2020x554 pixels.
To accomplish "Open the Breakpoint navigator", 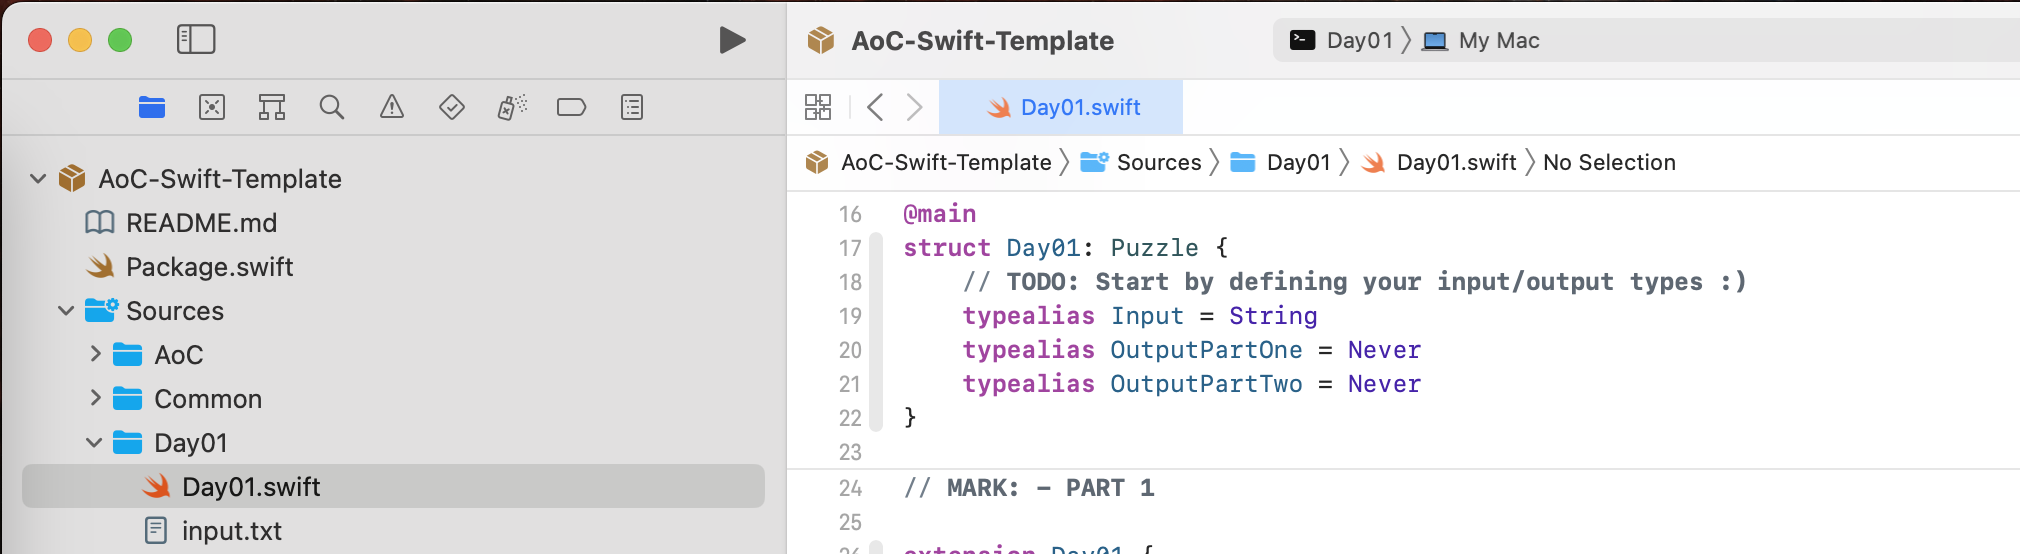I will [571, 107].
